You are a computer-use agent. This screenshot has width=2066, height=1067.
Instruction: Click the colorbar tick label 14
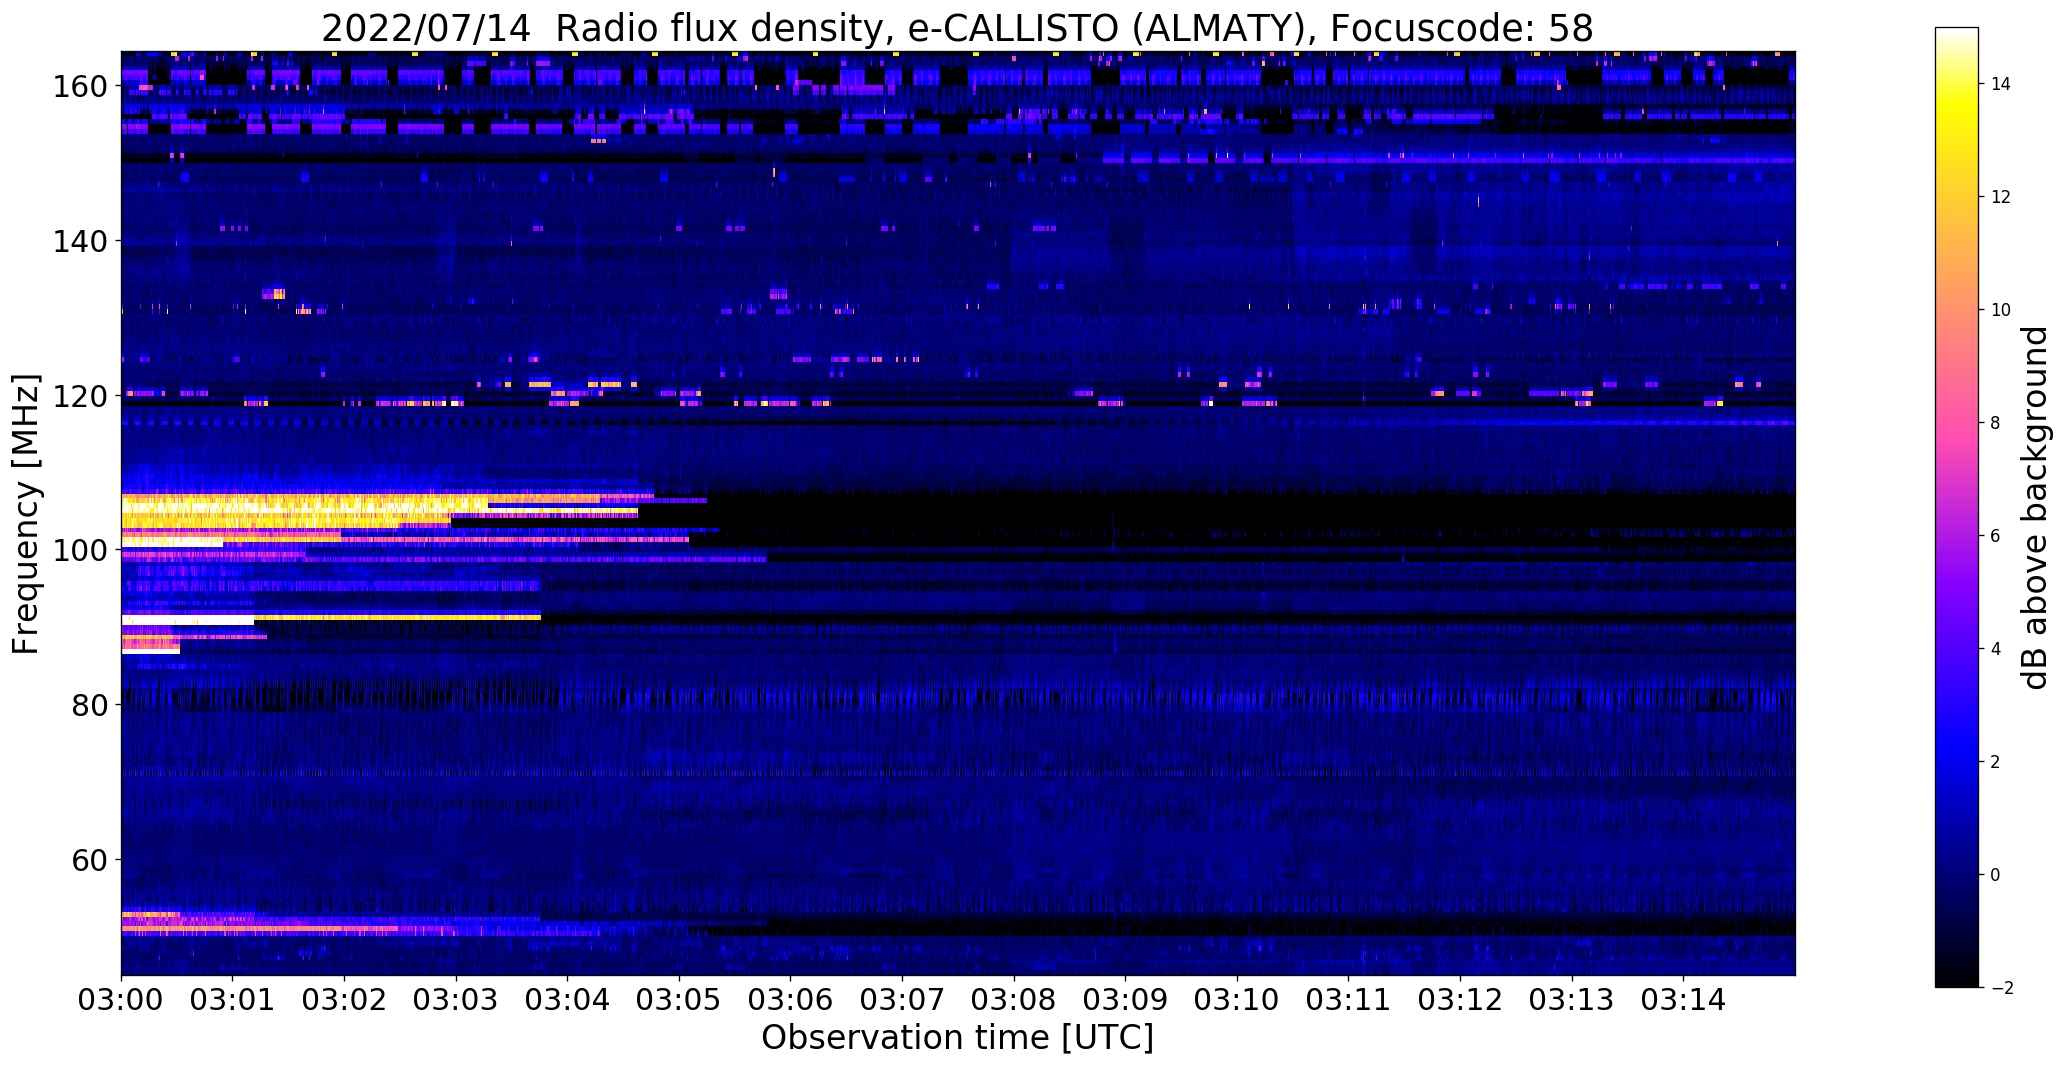click(x=2001, y=84)
